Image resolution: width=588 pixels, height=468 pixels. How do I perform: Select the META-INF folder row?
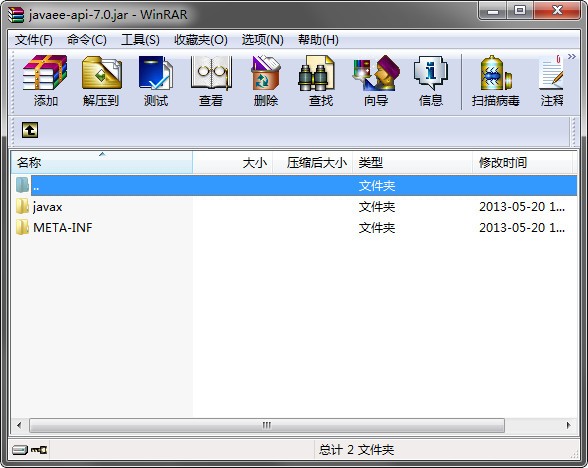coord(294,228)
